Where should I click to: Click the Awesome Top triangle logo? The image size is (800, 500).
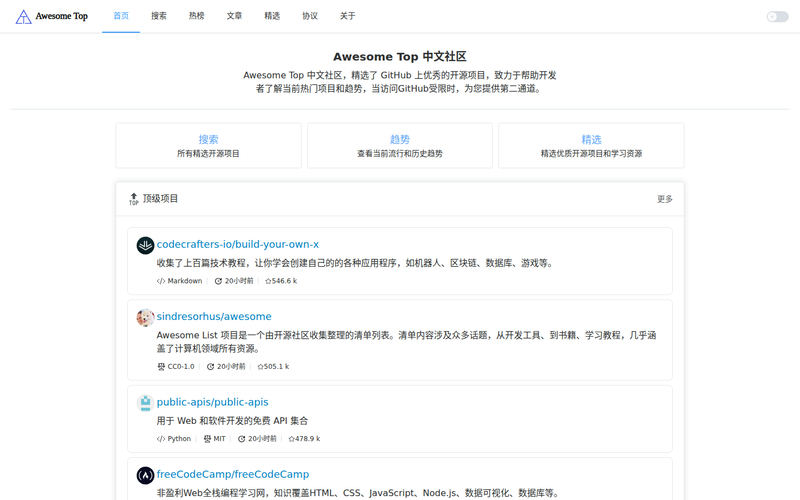(x=23, y=16)
